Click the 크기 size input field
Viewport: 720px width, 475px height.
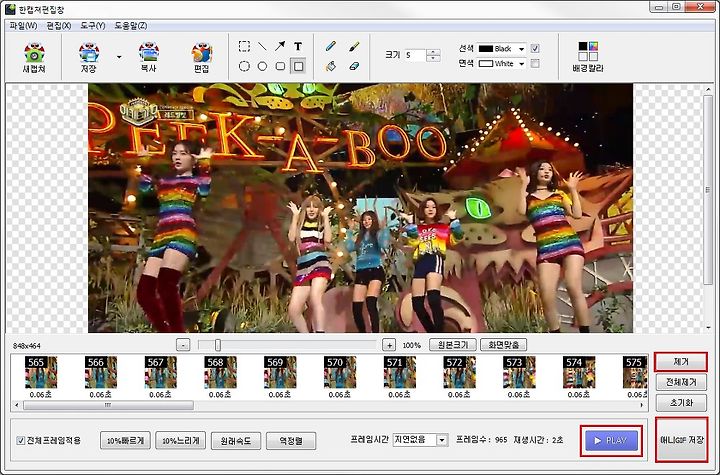[x=415, y=55]
